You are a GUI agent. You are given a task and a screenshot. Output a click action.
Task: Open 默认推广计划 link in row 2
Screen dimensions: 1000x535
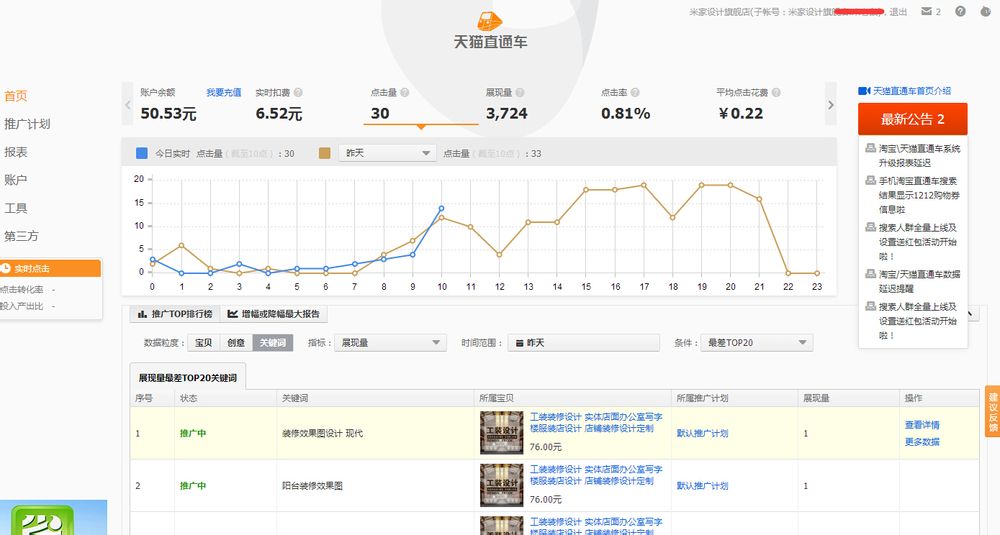click(x=702, y=485)
